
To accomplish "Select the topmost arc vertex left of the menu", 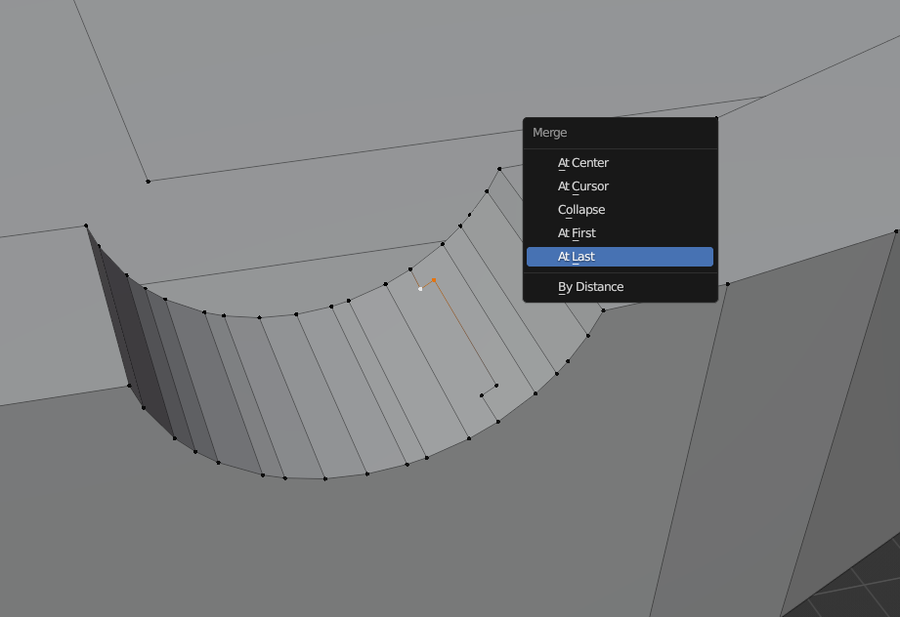I will (499, 169).
